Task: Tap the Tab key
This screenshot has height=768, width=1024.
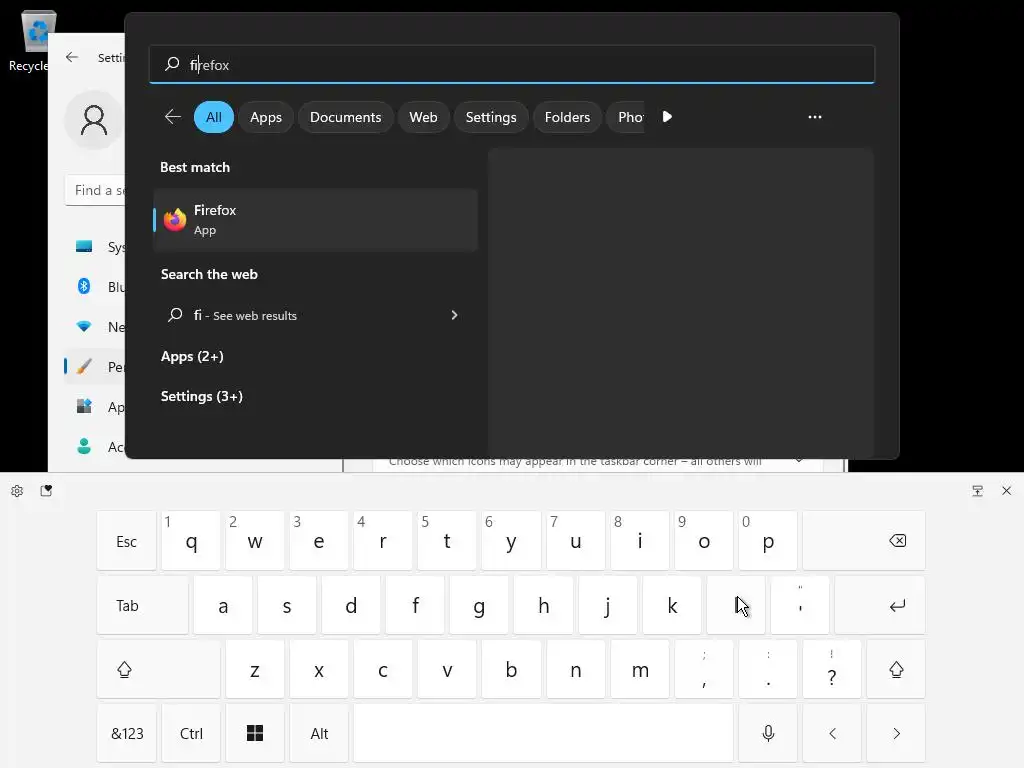Action: [142, 605]
